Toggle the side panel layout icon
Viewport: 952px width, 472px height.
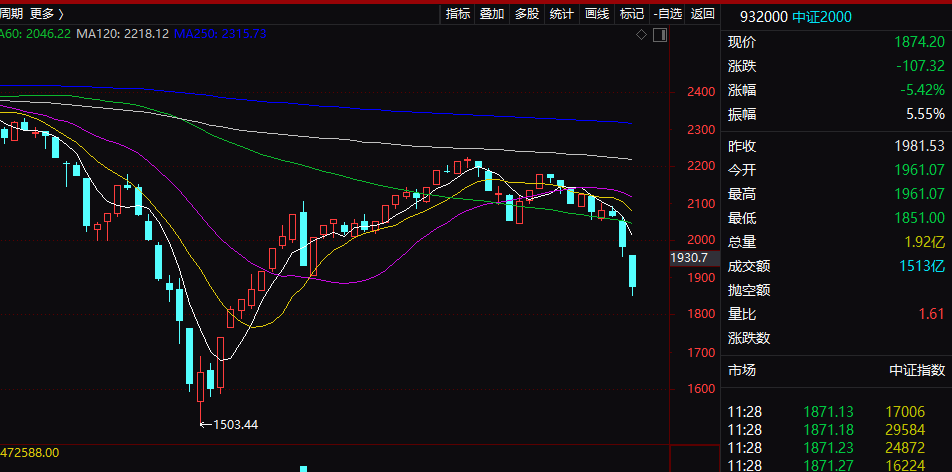point(660,35)
